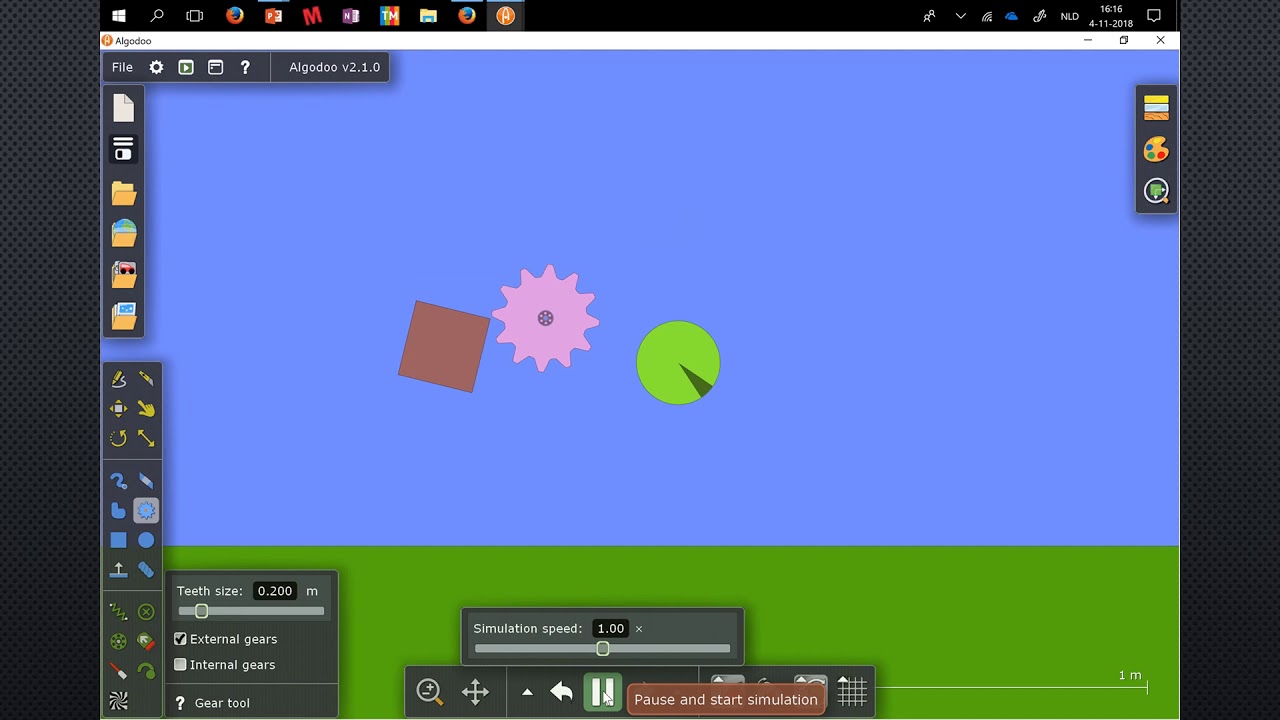The image size is (1280, 720).
Task: Select the Rotate tool
Action: click(118, 438)
